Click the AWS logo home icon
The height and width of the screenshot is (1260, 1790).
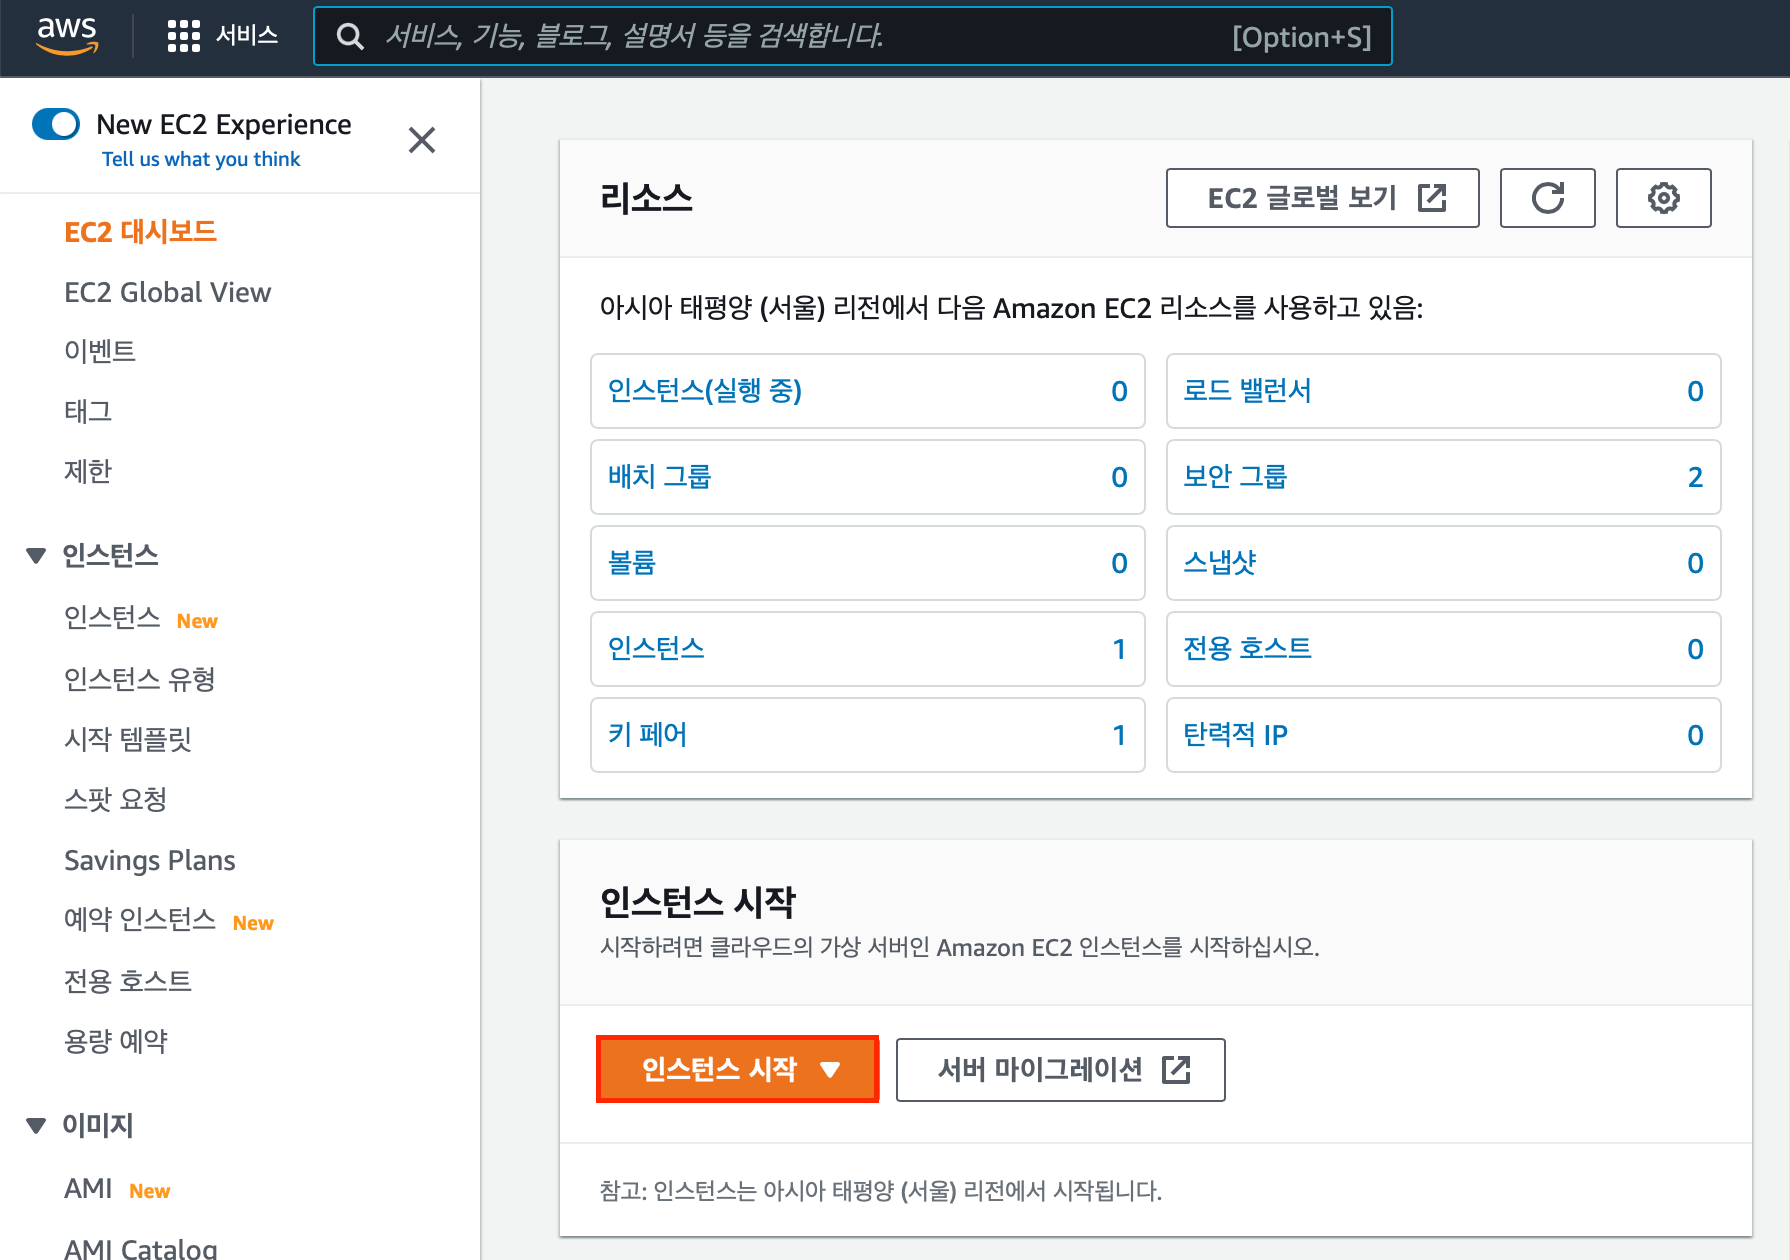(x=67, y=35)
